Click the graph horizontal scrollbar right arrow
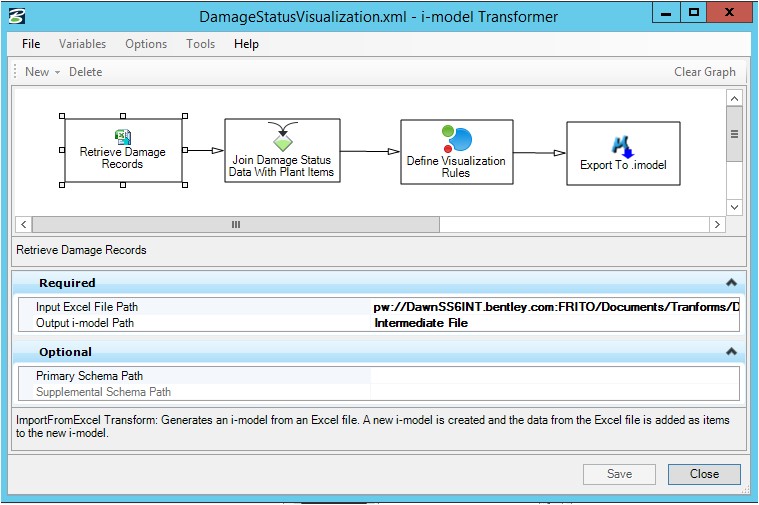The width and height of the screenshot is (759, 505). coord(717,224)
